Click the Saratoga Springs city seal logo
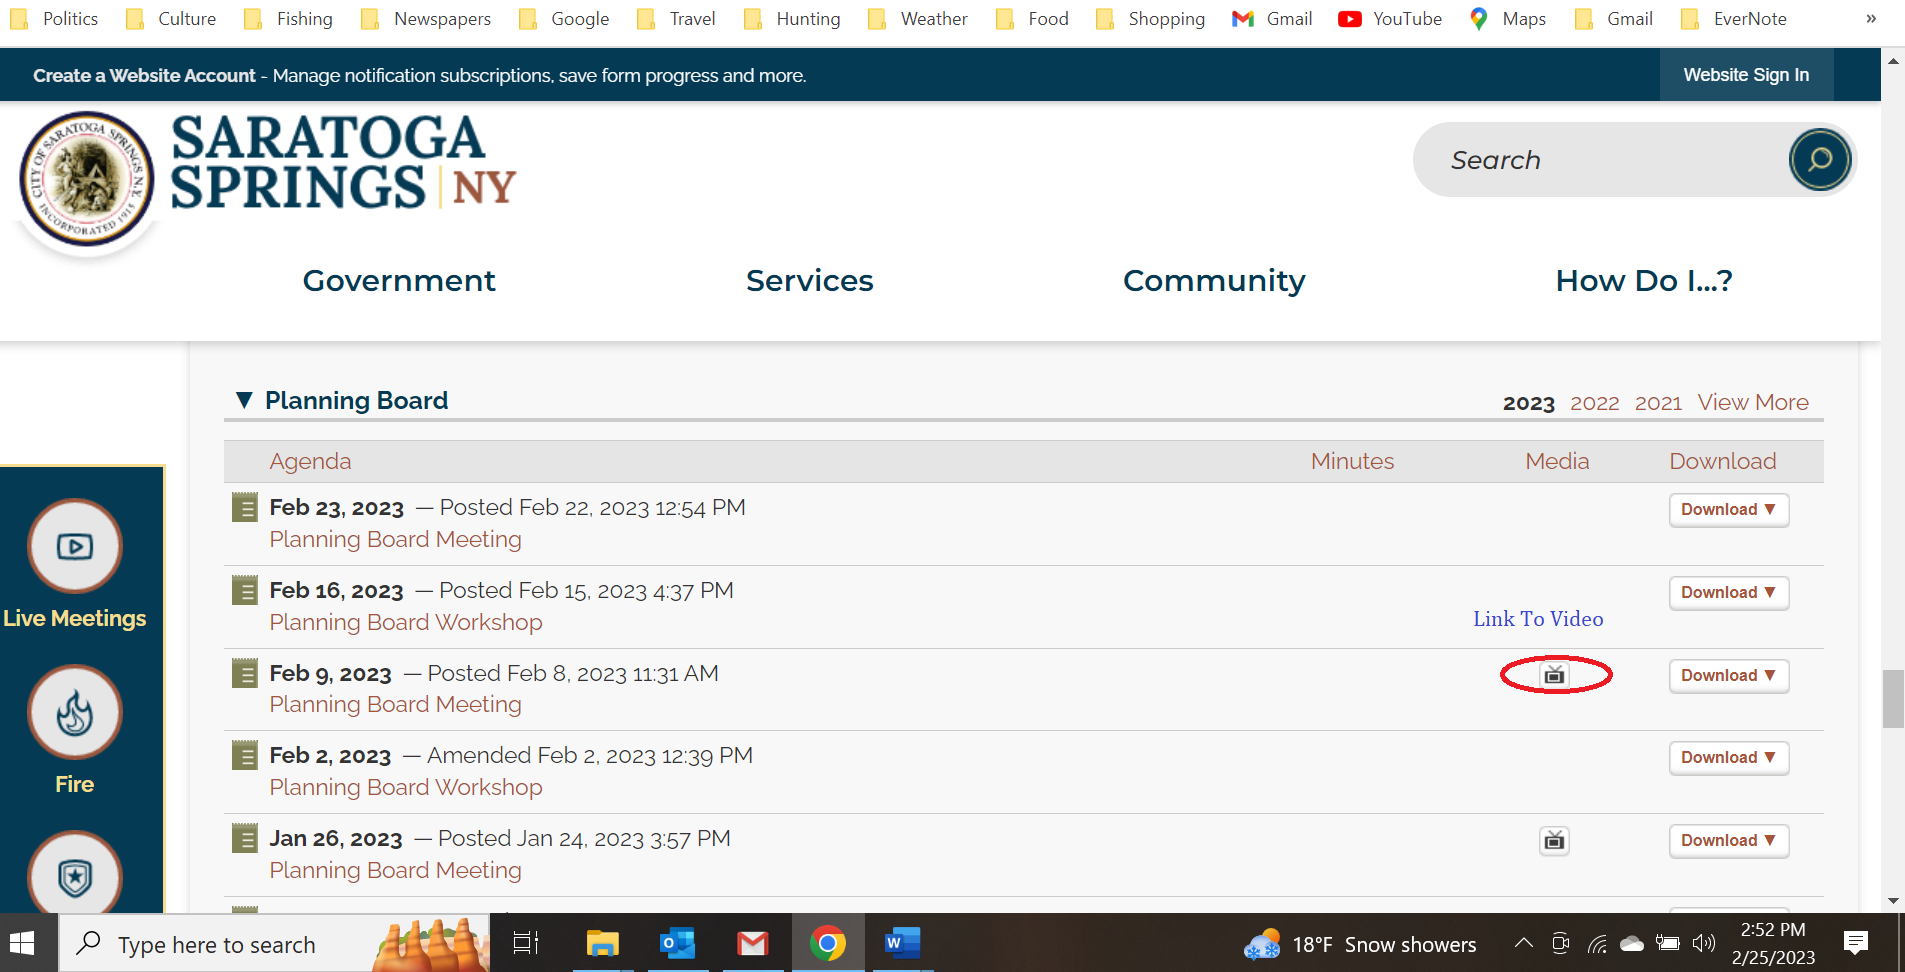Image resolution: width=1905 pixels, height=972 pixels. (x=87, y=180)
